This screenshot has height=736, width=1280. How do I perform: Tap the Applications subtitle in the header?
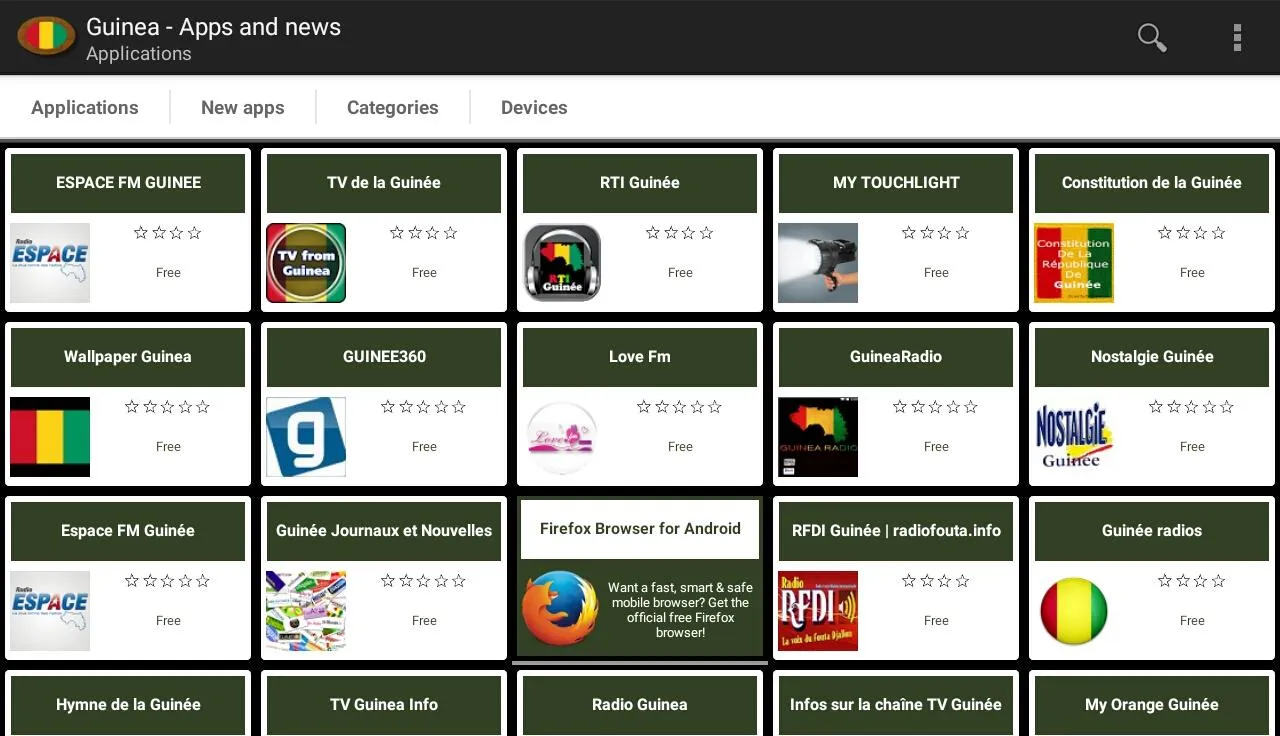coord(139,54)
